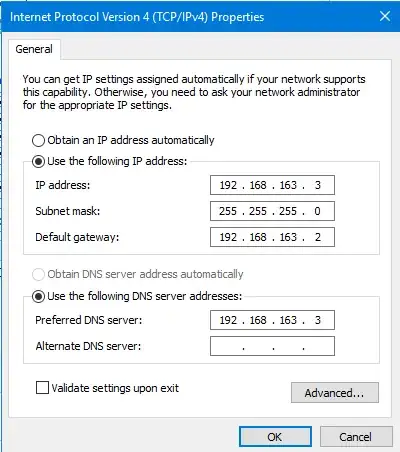Click the Subnet mask input field
Viewport: 400px width, 452px height.
coord(272,211)
